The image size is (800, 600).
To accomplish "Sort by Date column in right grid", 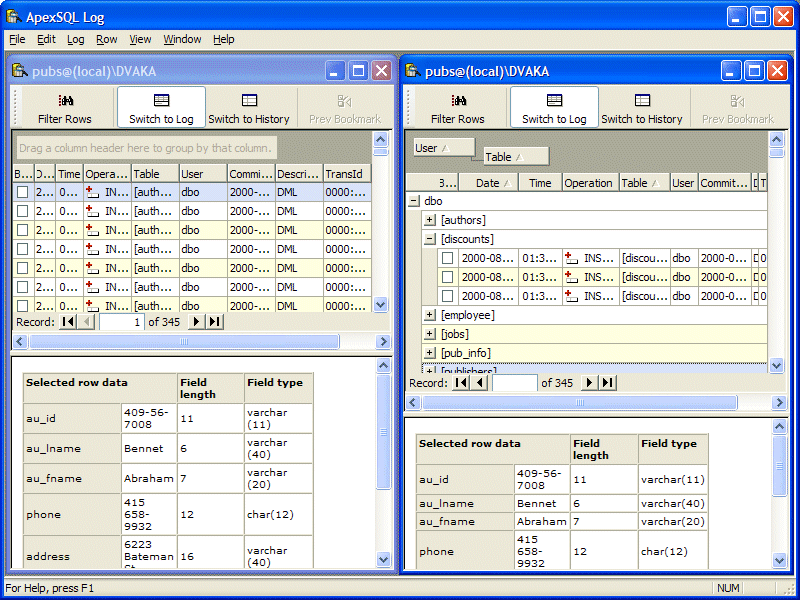I will click(x=488, y=183).
